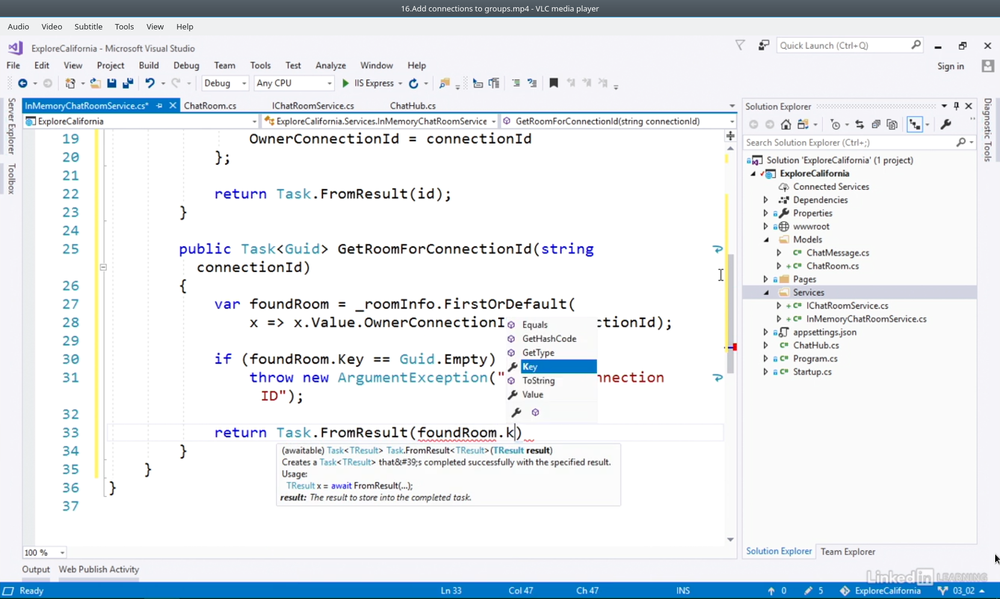Open the Team menu in Visual Studio
Viewport: 1000px width, 599px height.
click(224, 66)
